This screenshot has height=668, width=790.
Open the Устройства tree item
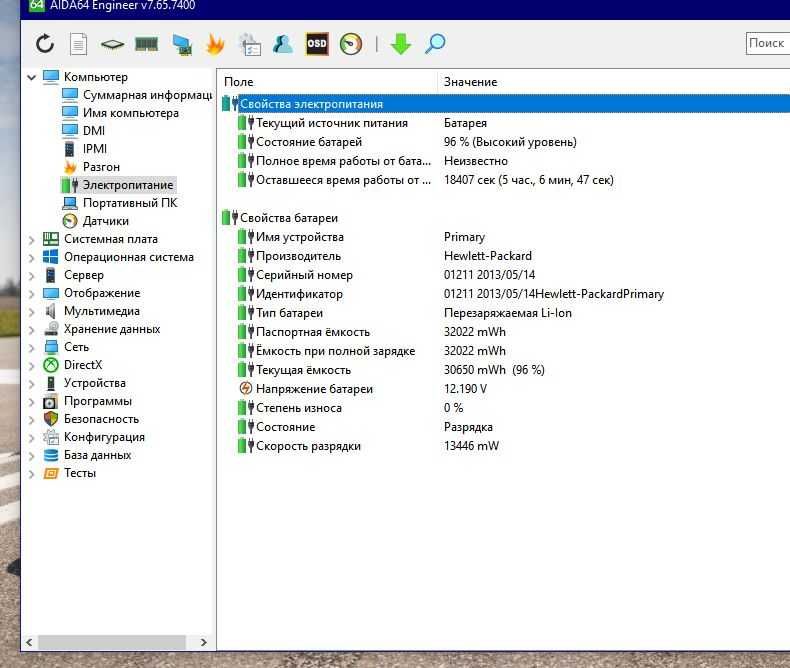pos(95,383)
